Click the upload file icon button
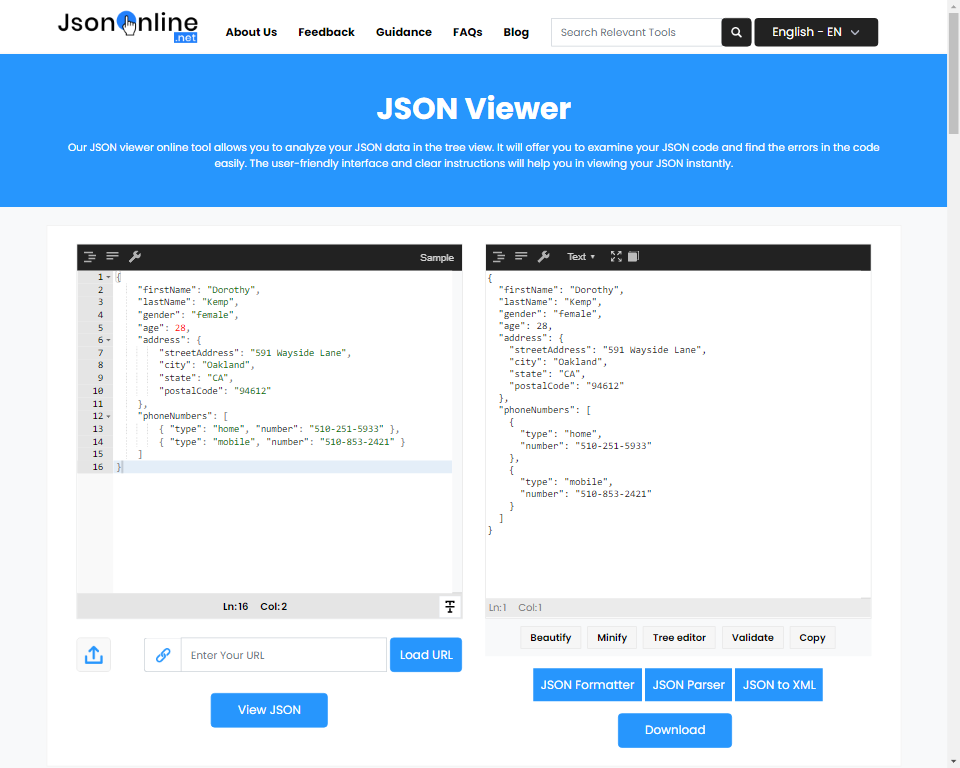 (94, 655)
